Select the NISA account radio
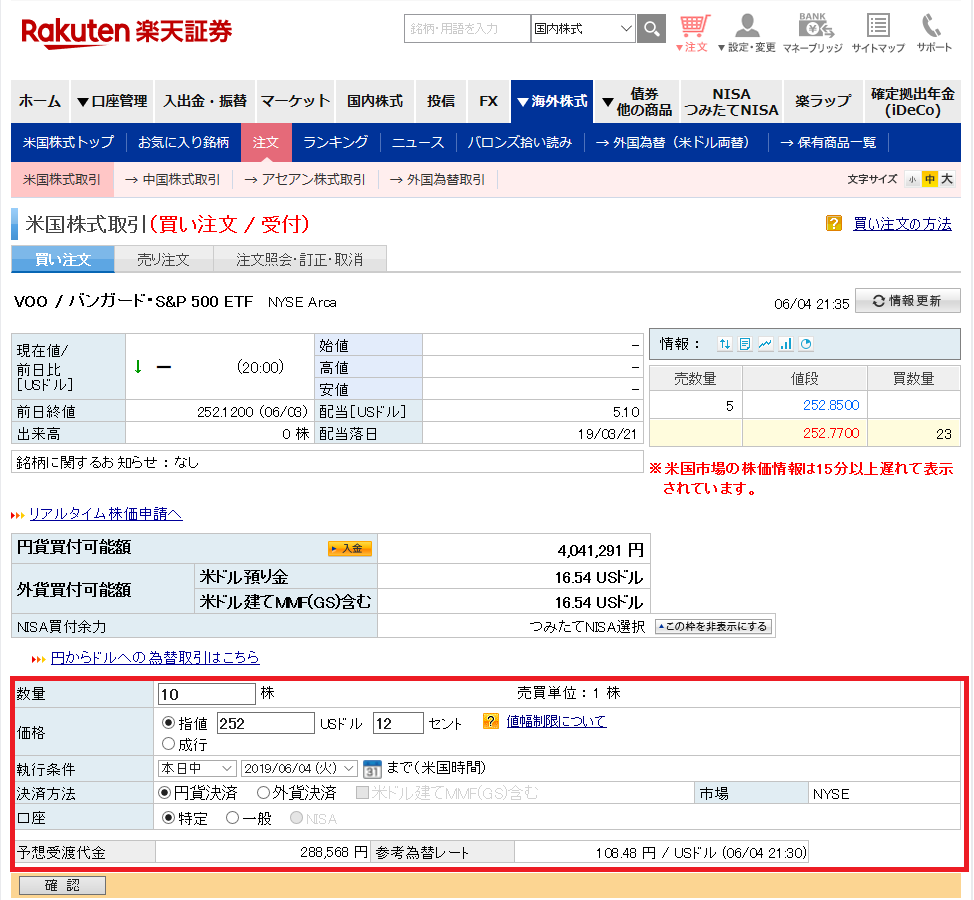The height and width of the screenshot is (900, 974). tap(296, 818)
